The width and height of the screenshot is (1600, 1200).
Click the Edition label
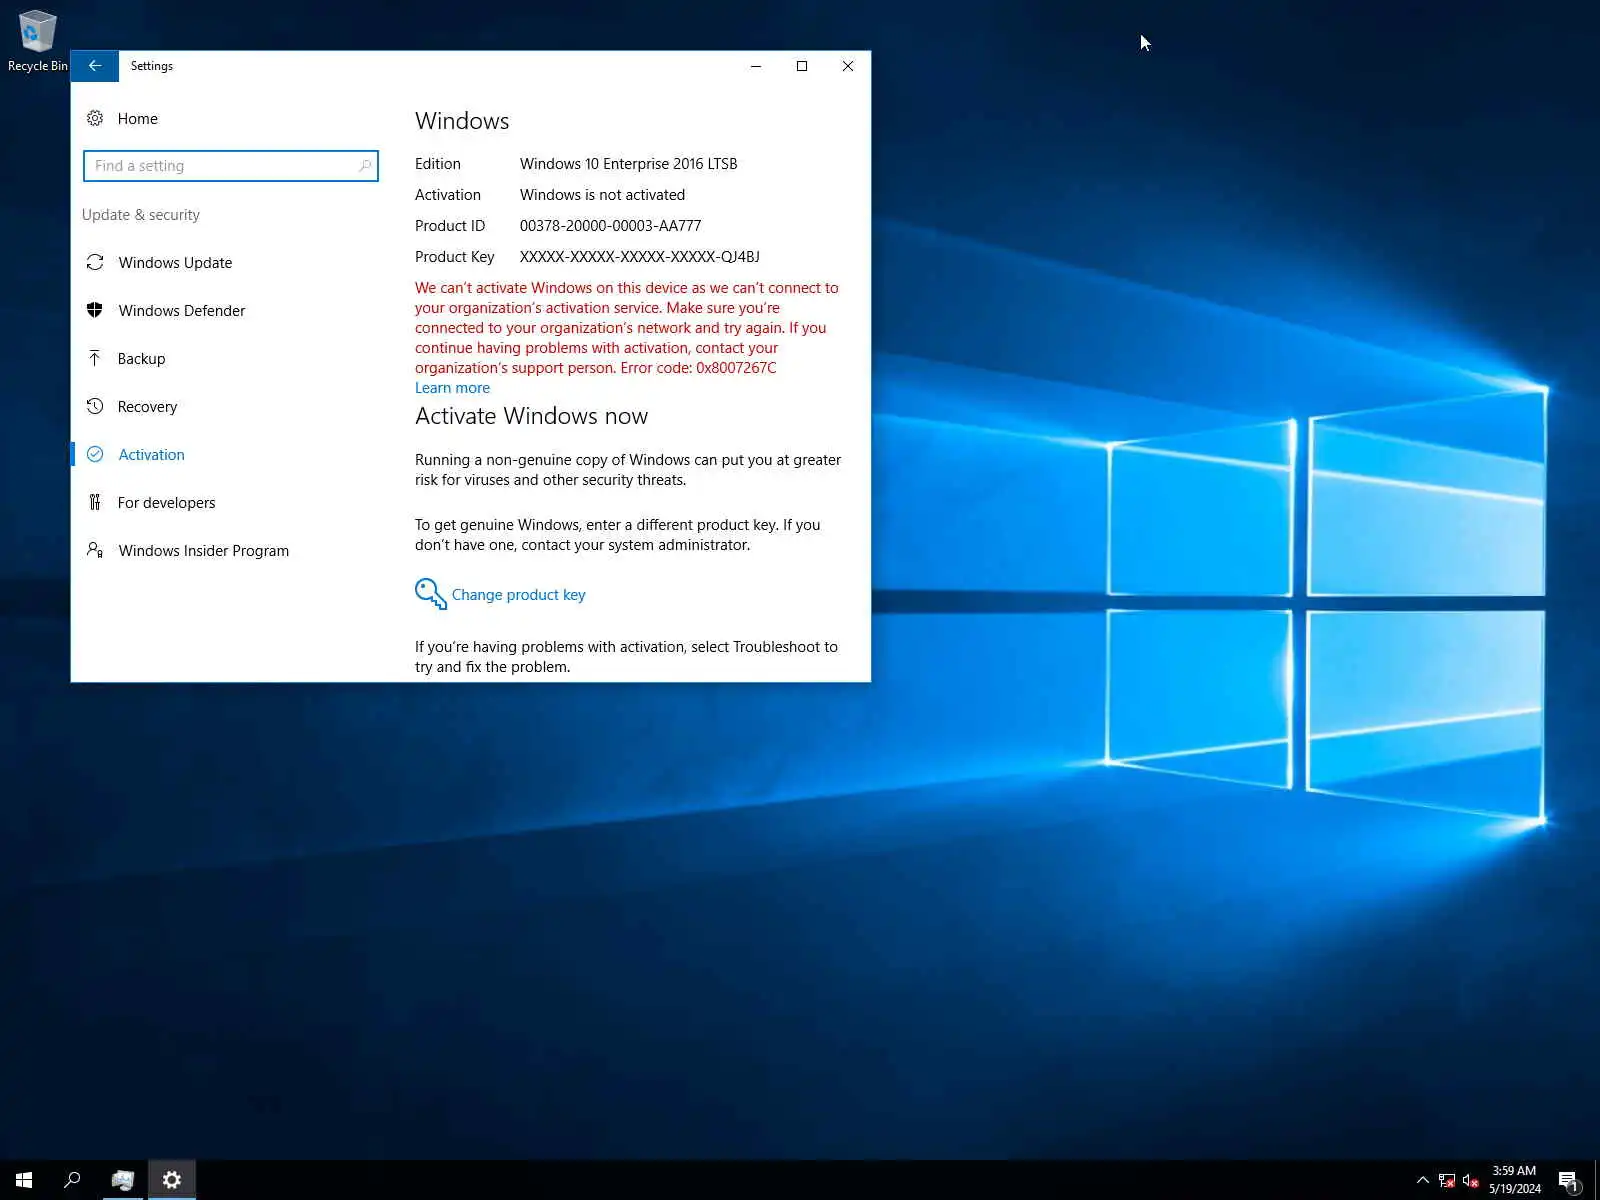pos(438,164)
